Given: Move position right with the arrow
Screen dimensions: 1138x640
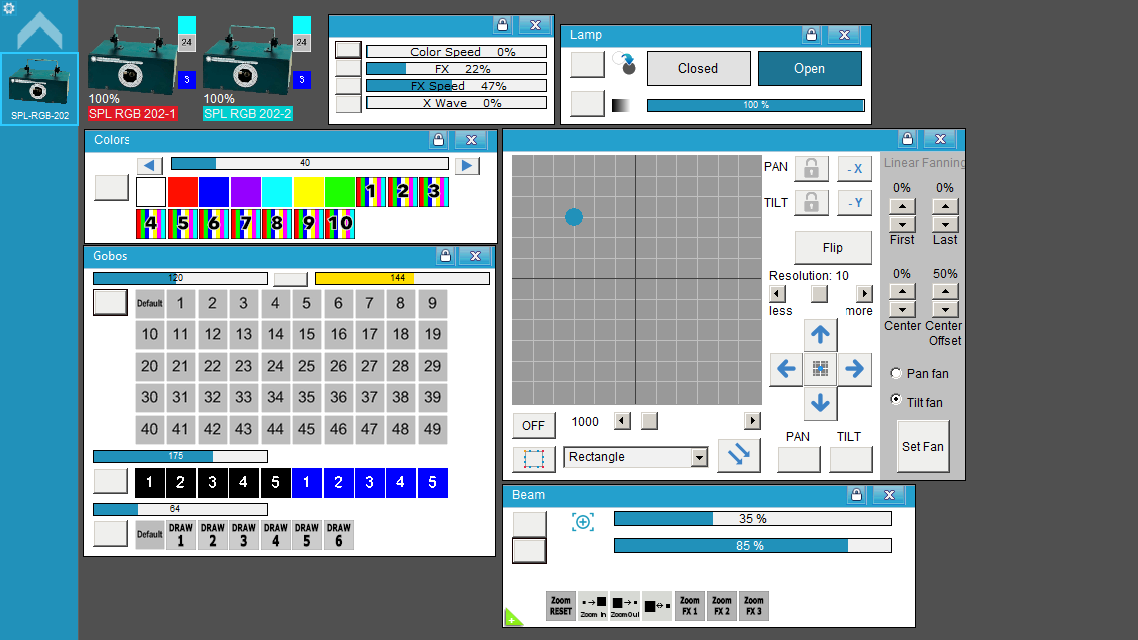Looking at the screenshot, I should pos(854,369).
